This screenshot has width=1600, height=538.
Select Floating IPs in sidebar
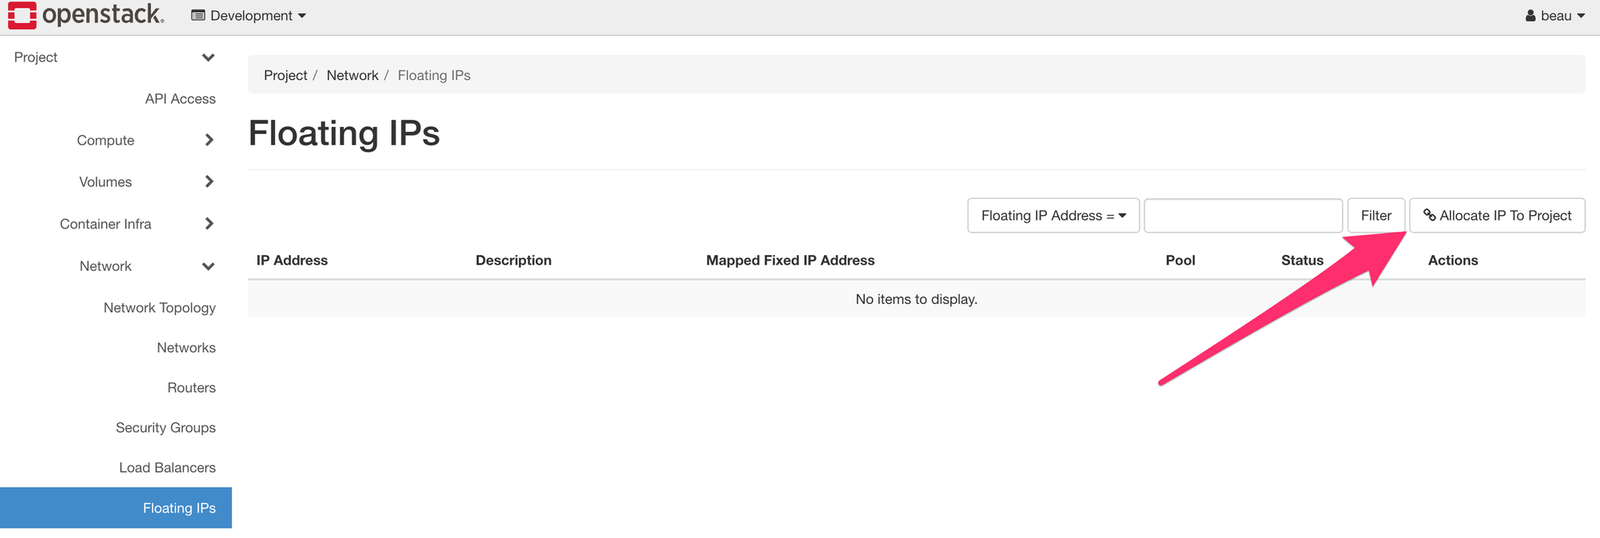click(179, 508)
